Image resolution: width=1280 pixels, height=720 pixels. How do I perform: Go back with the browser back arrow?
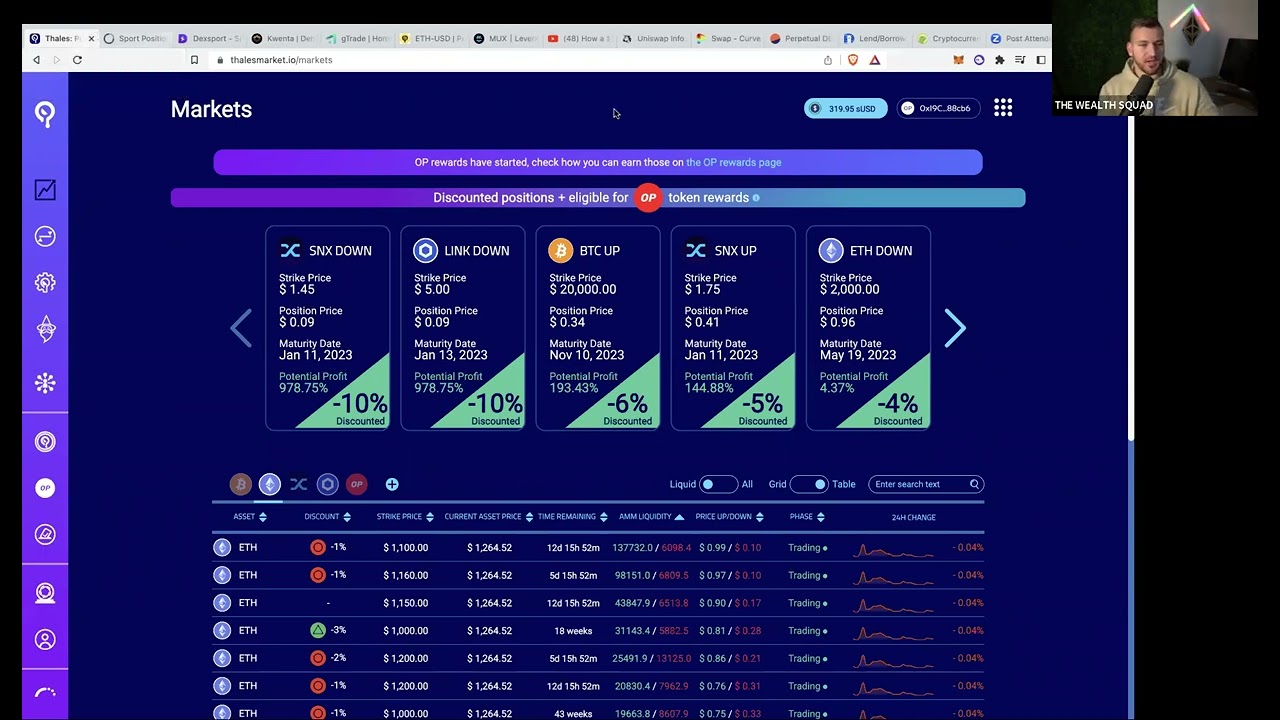37,60
